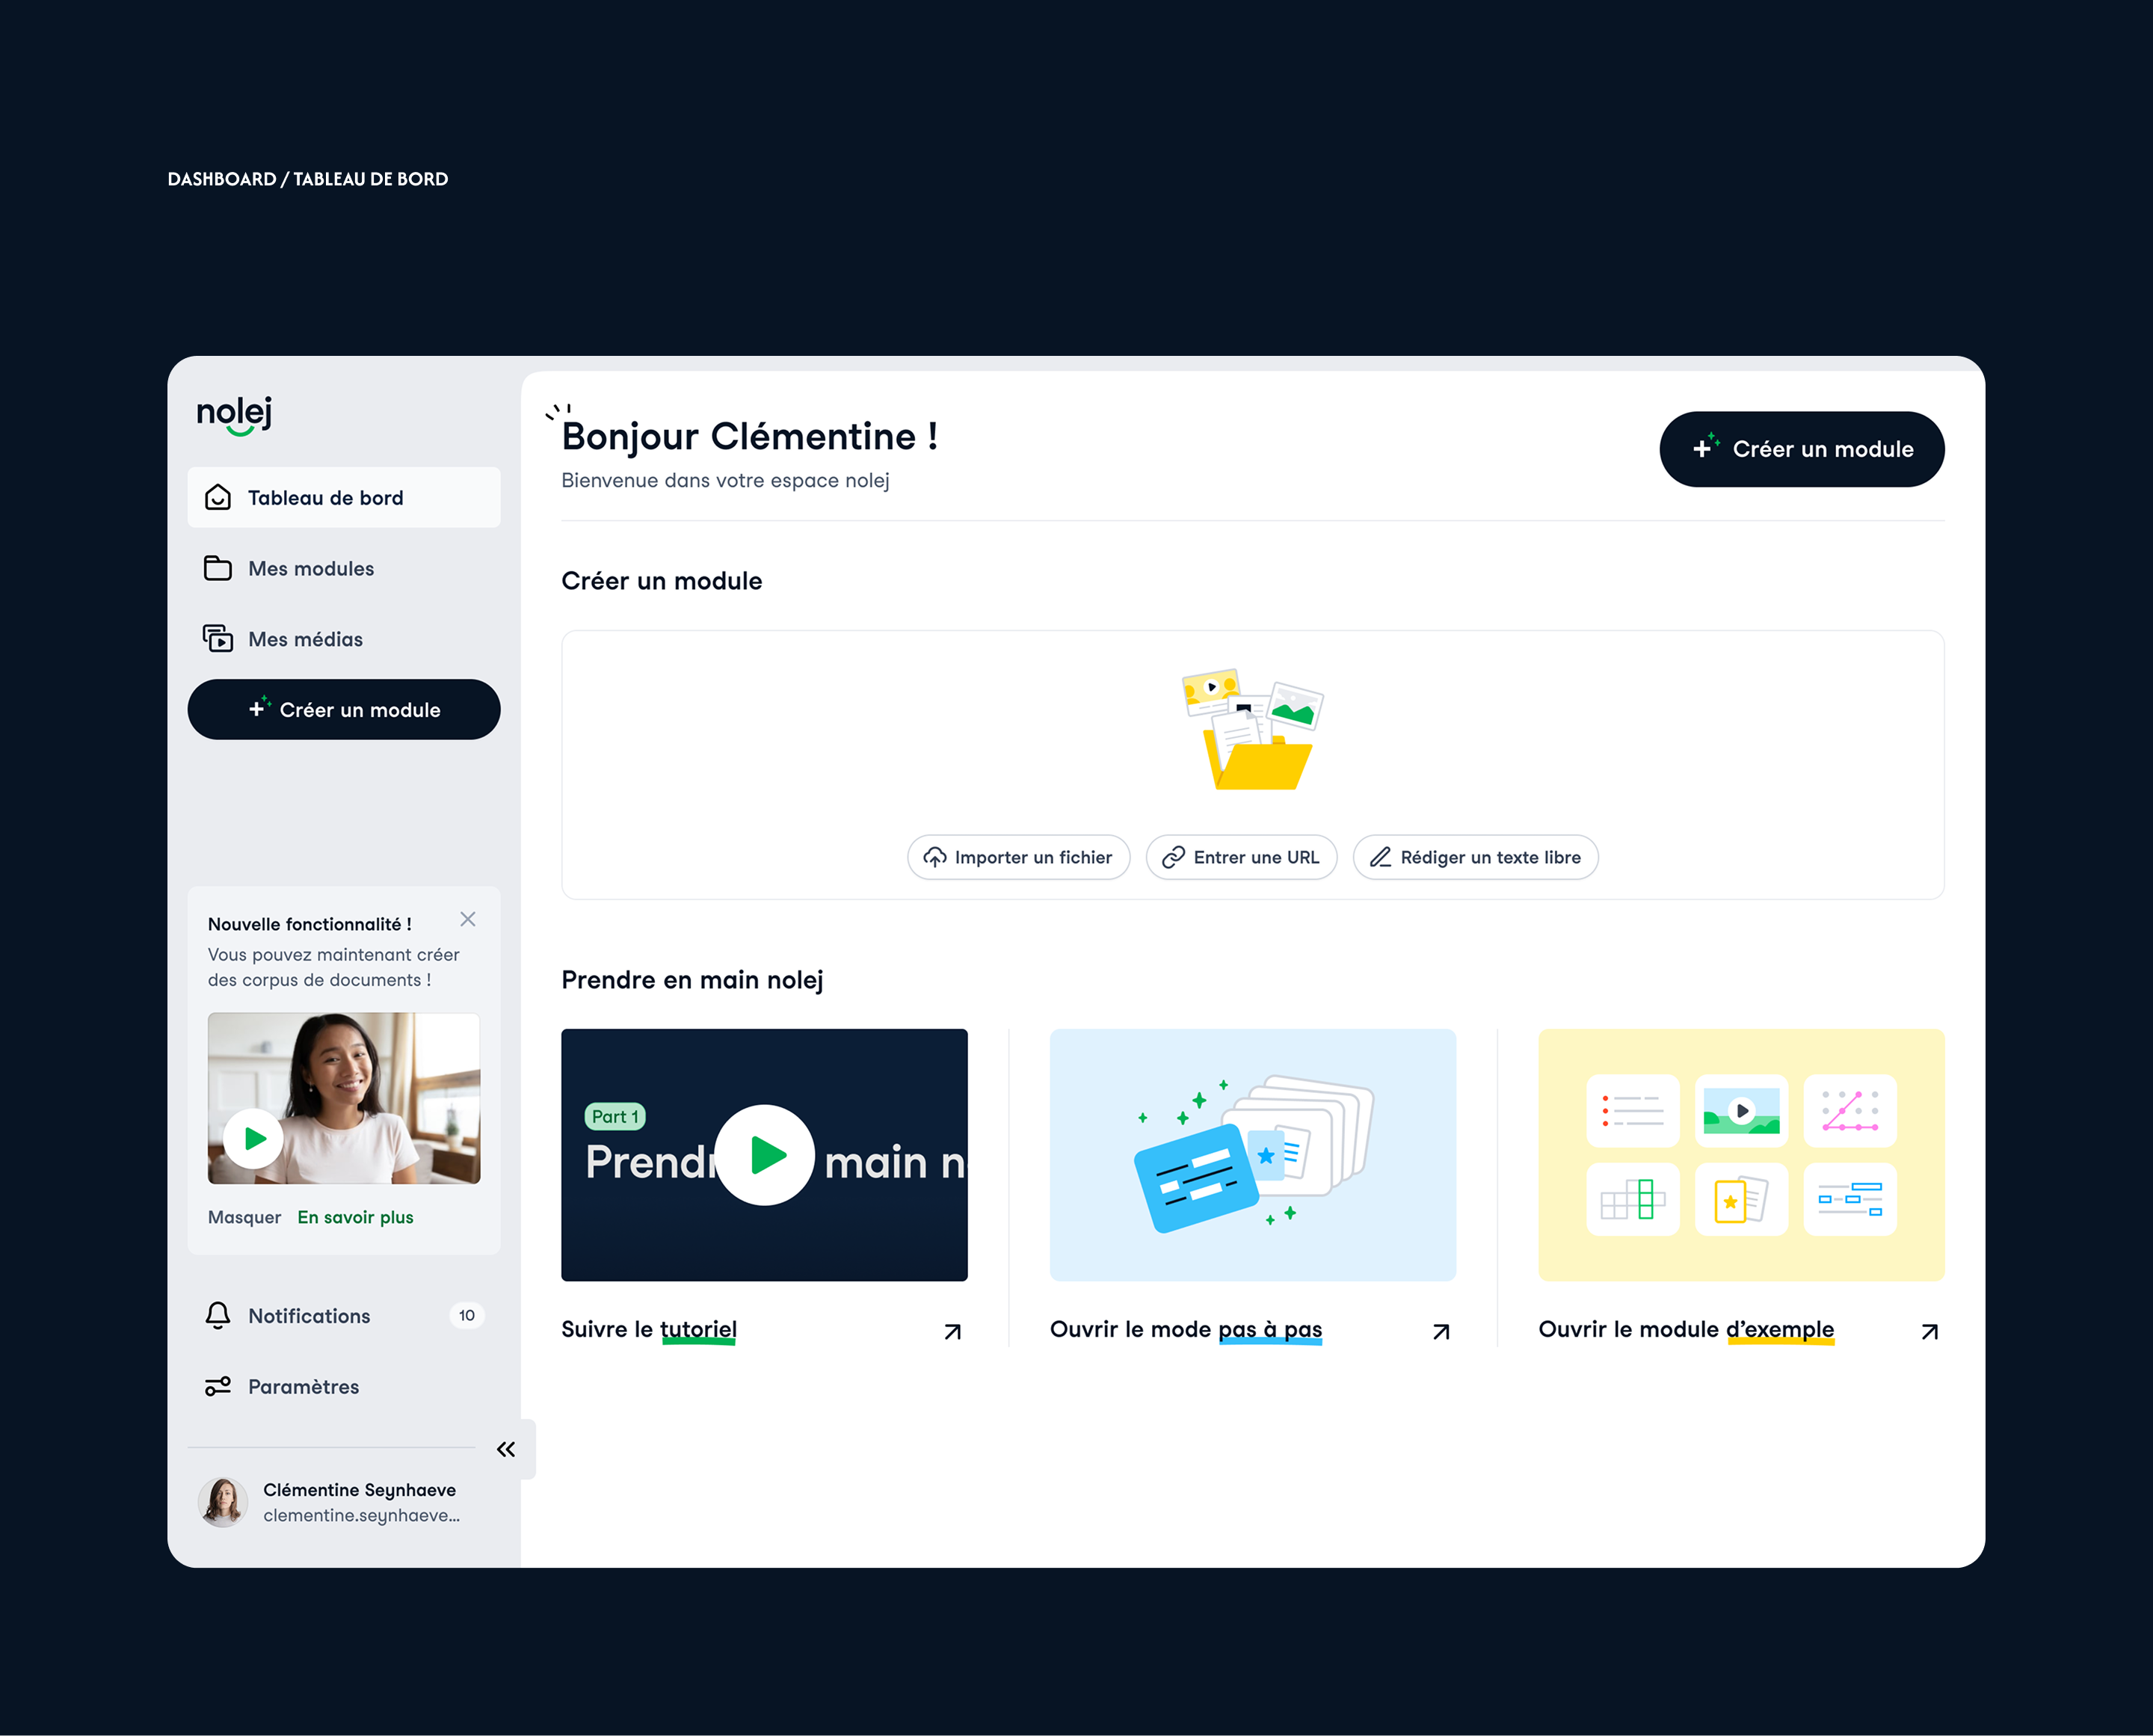Select the starred flashcard activity icon
The image size is (2153, 1736).
[x=1741, y=1200]
